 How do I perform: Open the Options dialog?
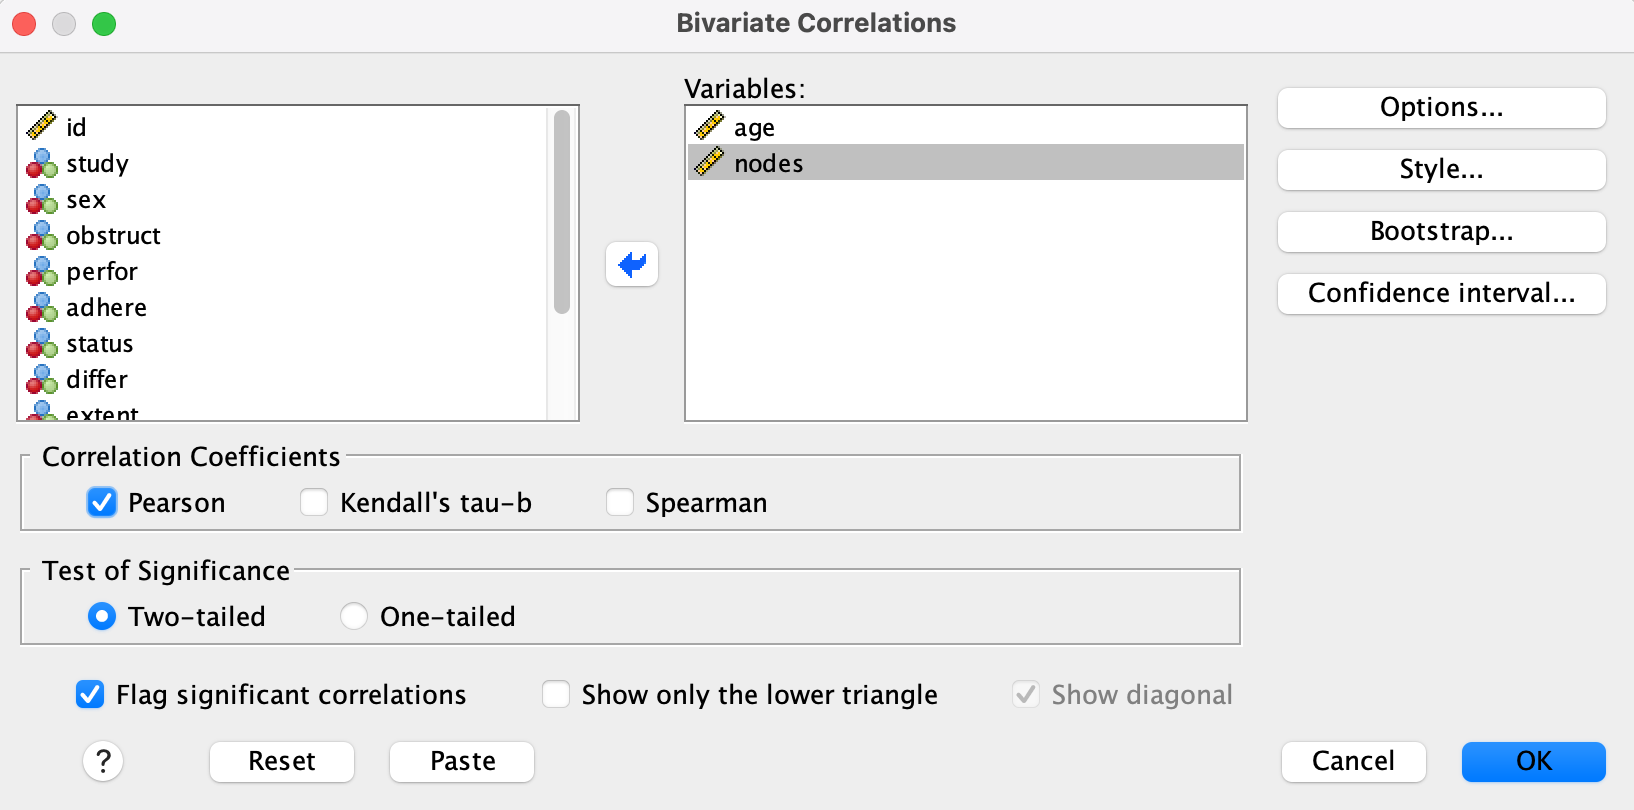pyautogui.click(x=1441, y=107)
